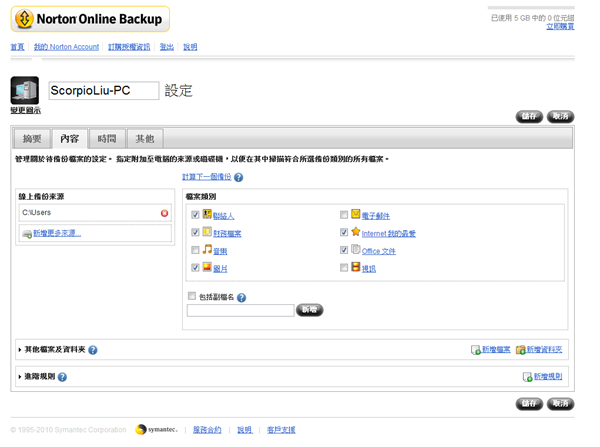The image size is (600, 447).
Task: Click the help icon beside 包括副檔名
Action: coord(242,297)
